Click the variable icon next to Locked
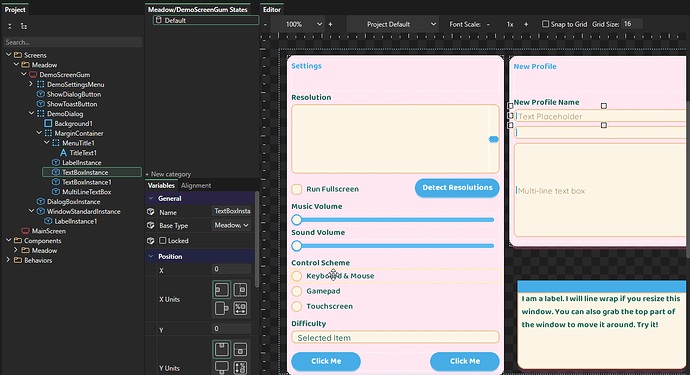Viewport: 690px width, 375px height. click(x=151, y=241)
